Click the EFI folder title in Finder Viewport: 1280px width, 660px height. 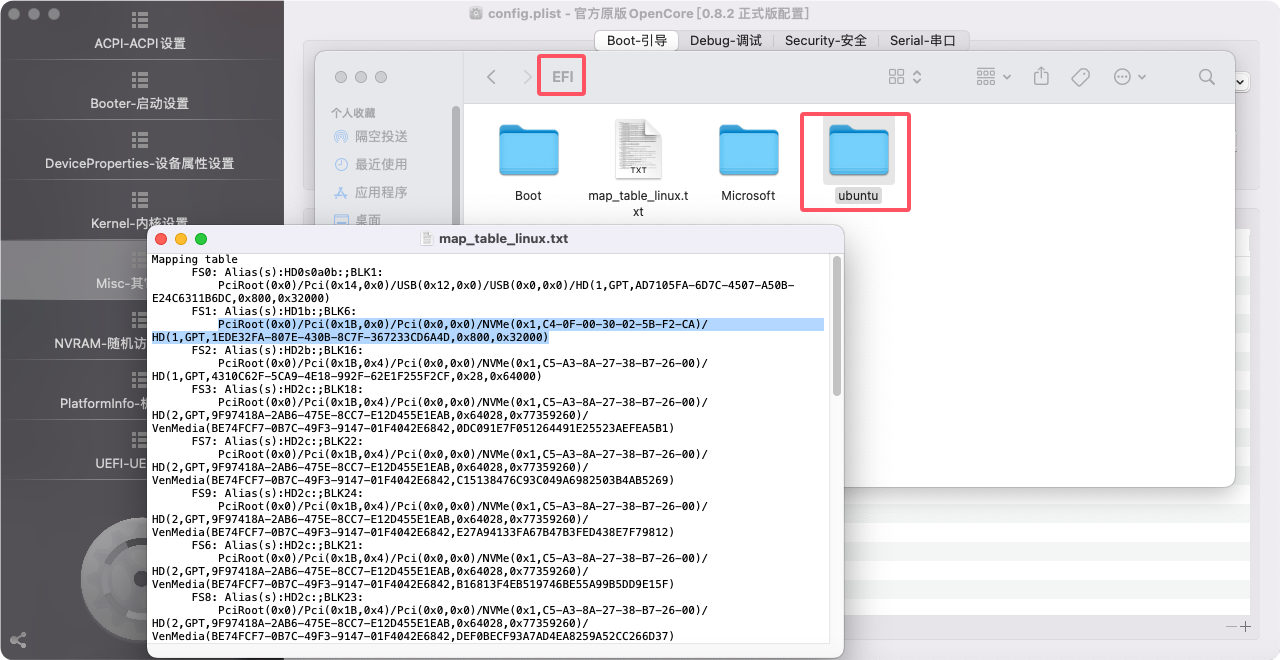tap(562, 77)
